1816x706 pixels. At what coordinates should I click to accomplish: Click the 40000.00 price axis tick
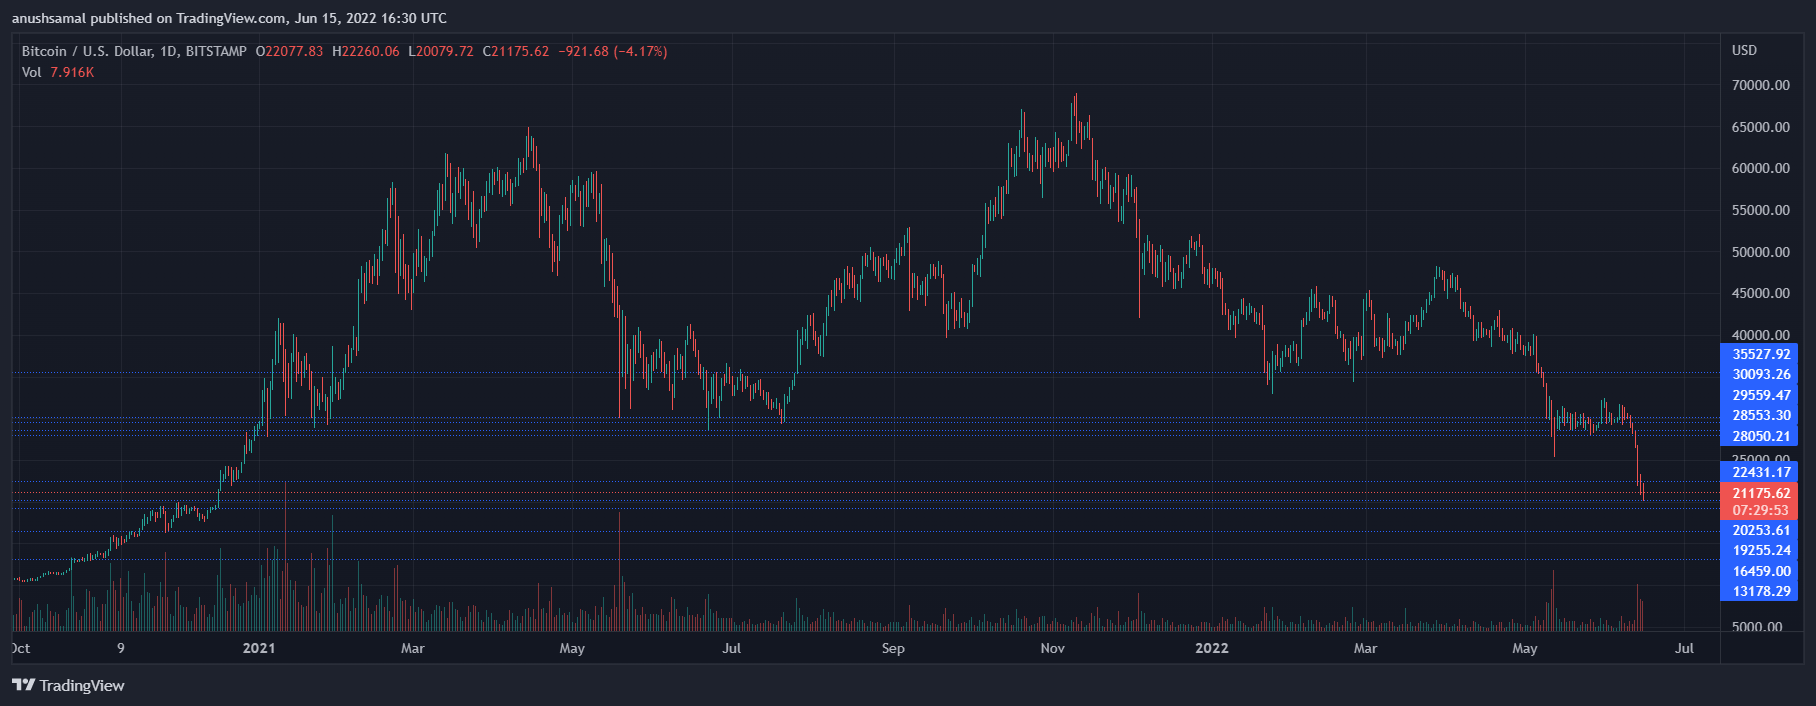click(x=1761, y=335)
